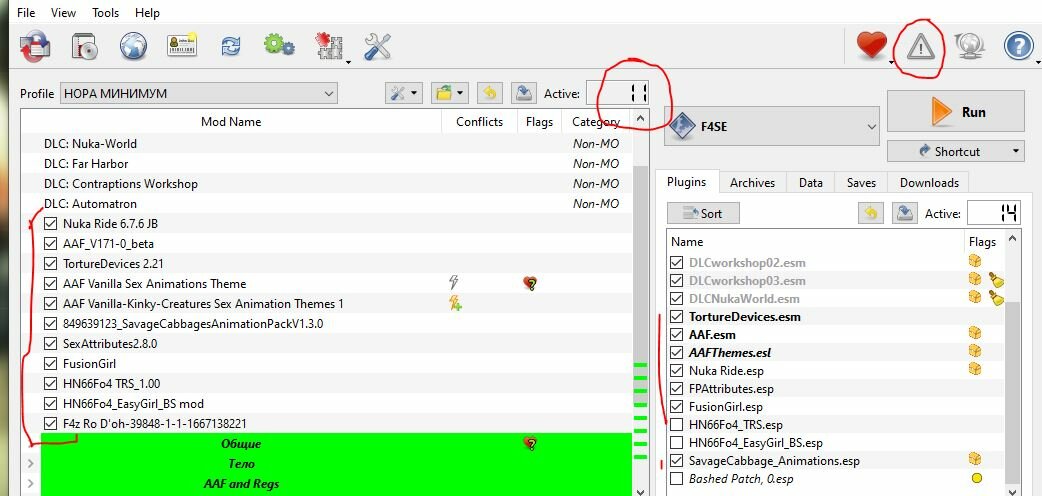Expand the Тело separator
The image size is (1042, 496).
[31, 463]
